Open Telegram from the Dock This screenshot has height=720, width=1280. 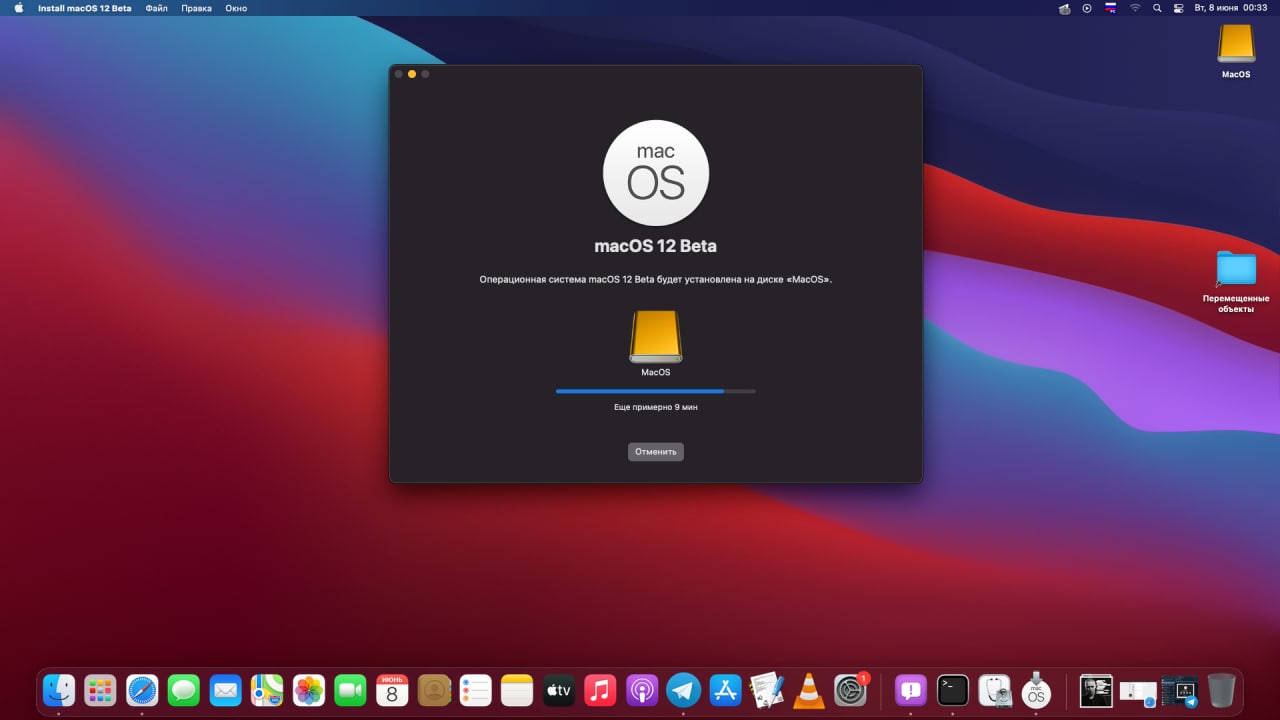tap(684, 690)
